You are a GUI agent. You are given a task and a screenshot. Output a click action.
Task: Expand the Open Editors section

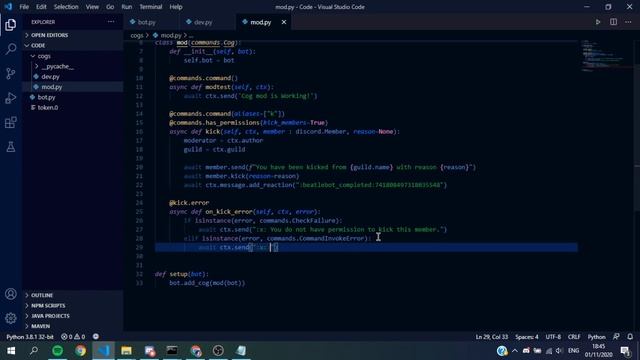click(73, 35)
